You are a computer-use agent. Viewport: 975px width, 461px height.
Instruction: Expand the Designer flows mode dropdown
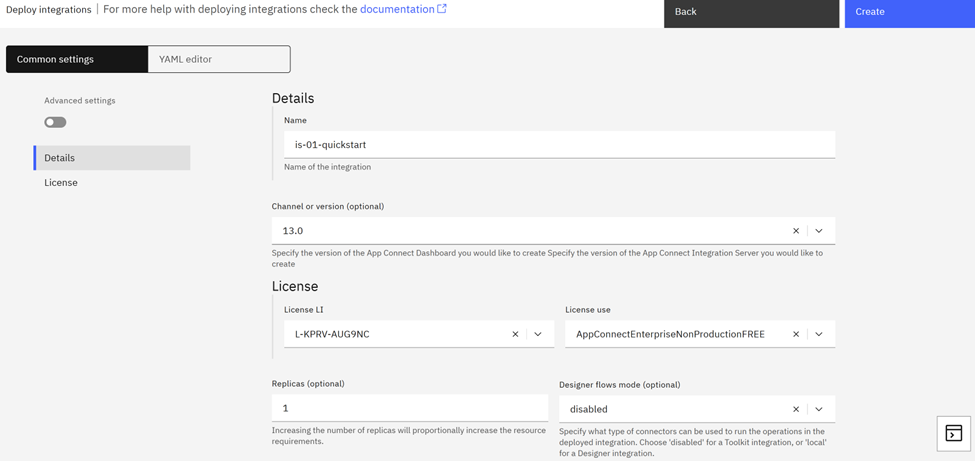coord(819,409)
